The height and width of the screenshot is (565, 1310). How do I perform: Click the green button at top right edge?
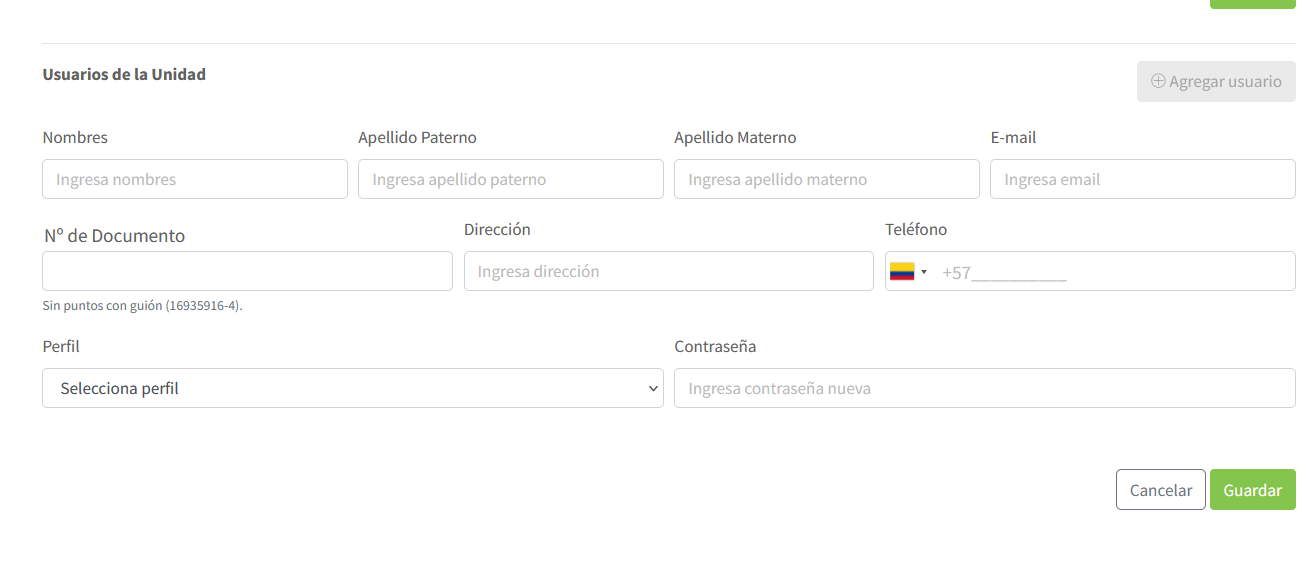tap(1252, 3)
